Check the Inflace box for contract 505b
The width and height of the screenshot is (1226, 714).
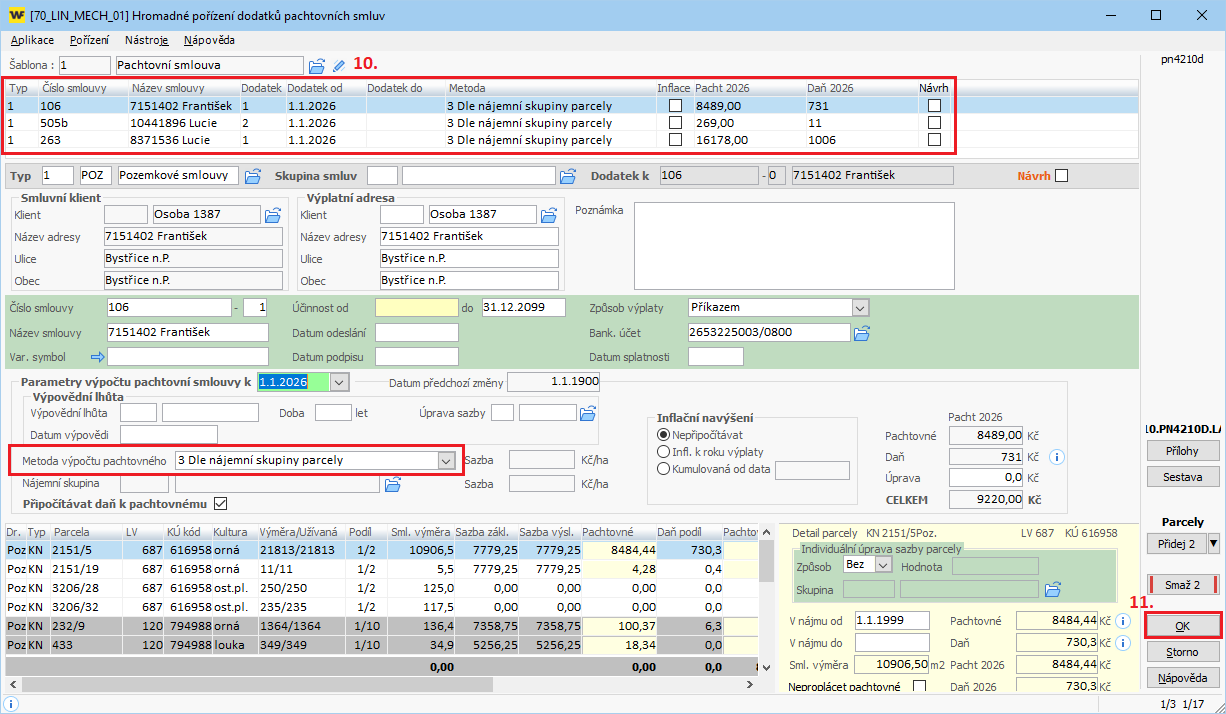[x=676, y=123]
